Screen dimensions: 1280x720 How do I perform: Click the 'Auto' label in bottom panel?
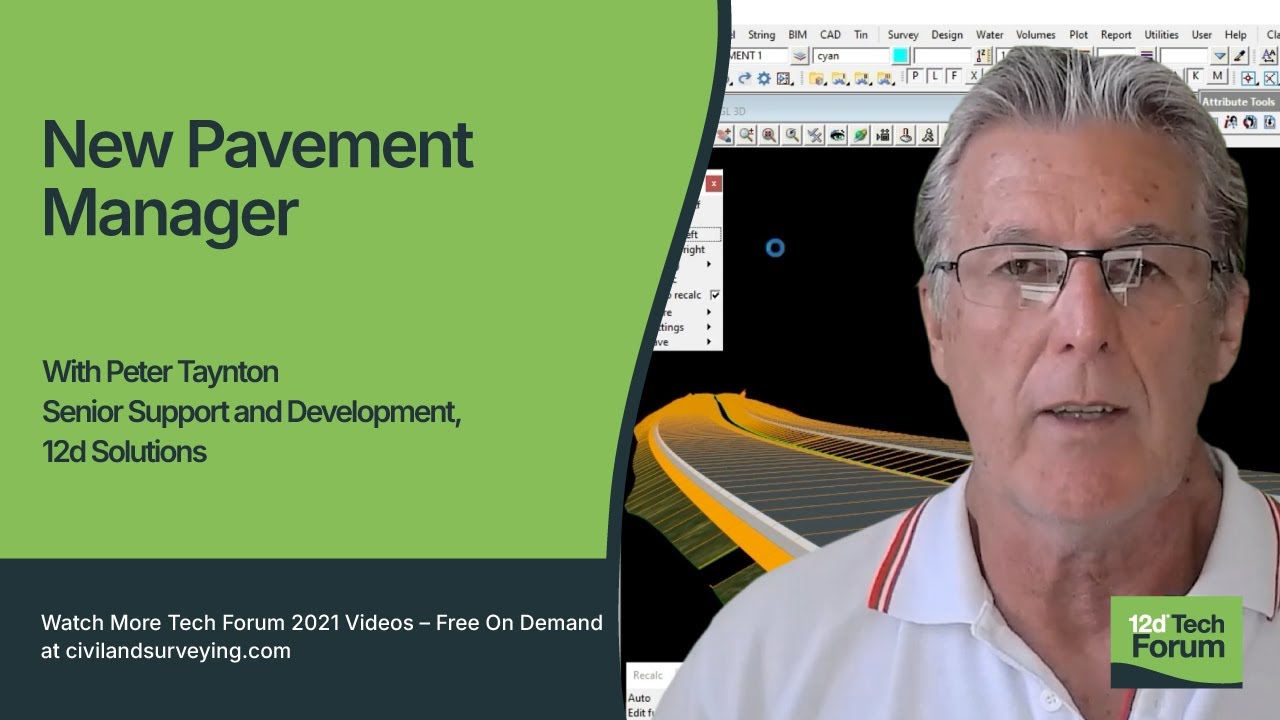pyautogui.click(x=639, y=698)
